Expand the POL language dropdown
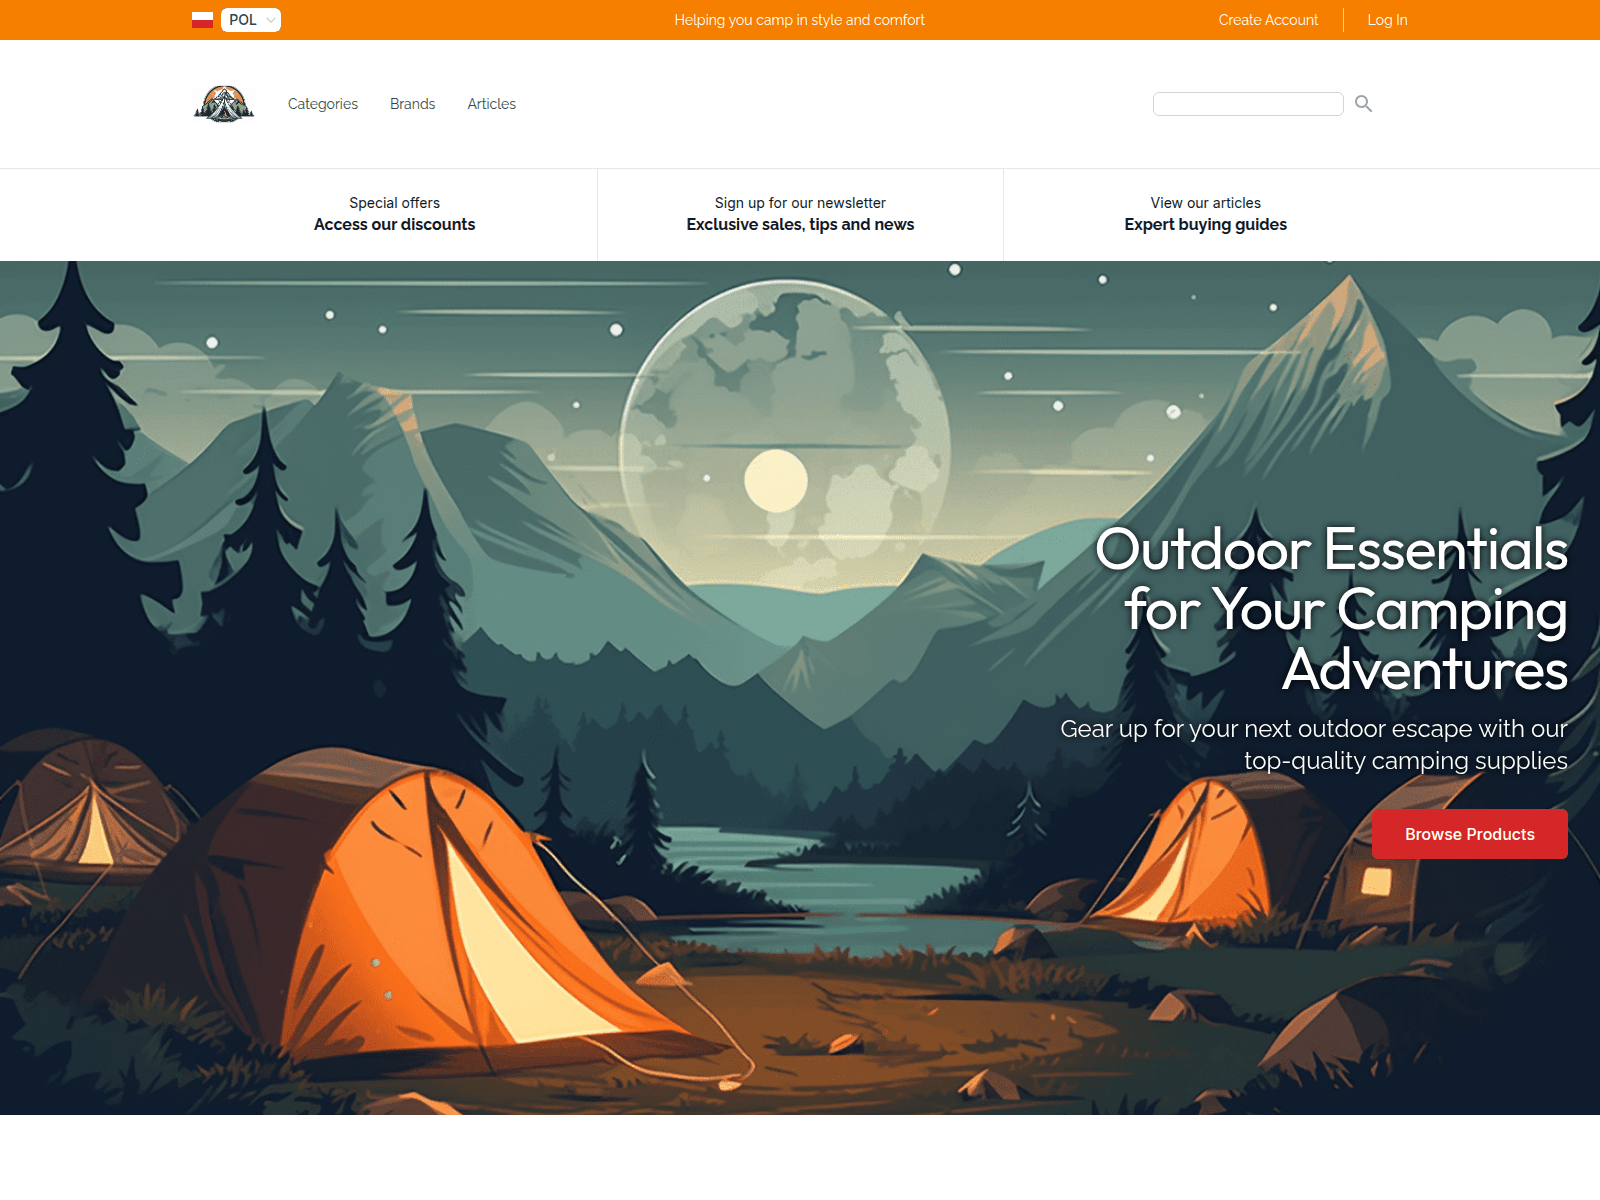The image size is (1600, 1200). click(x=249, y=19)
